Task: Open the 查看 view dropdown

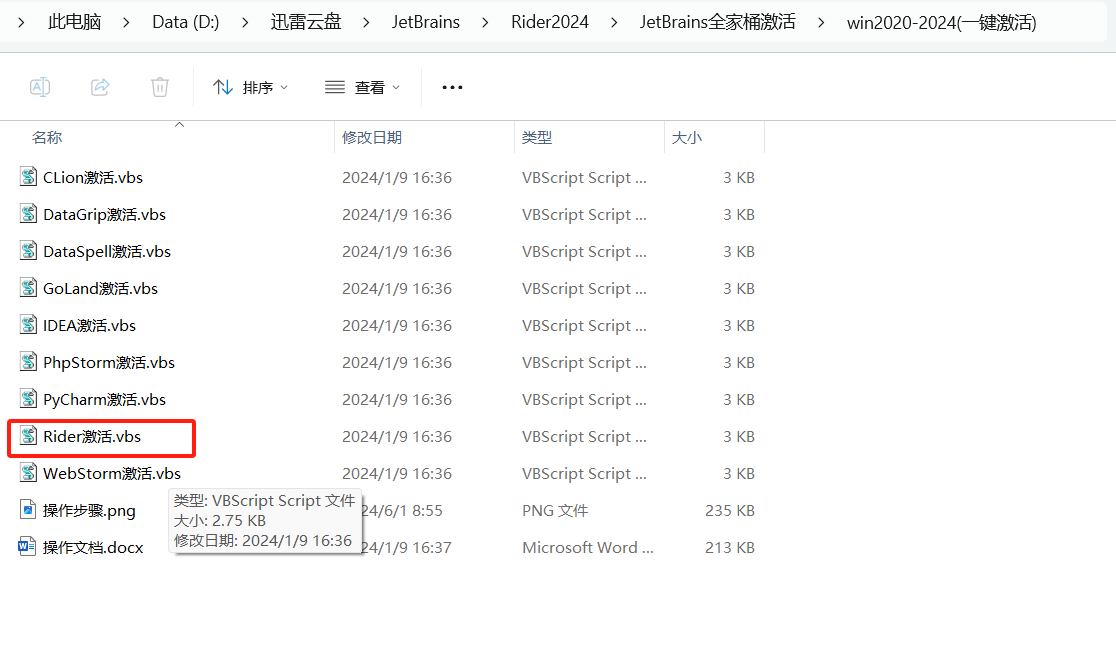Action: pyautogui.click(x=362, y=87)
